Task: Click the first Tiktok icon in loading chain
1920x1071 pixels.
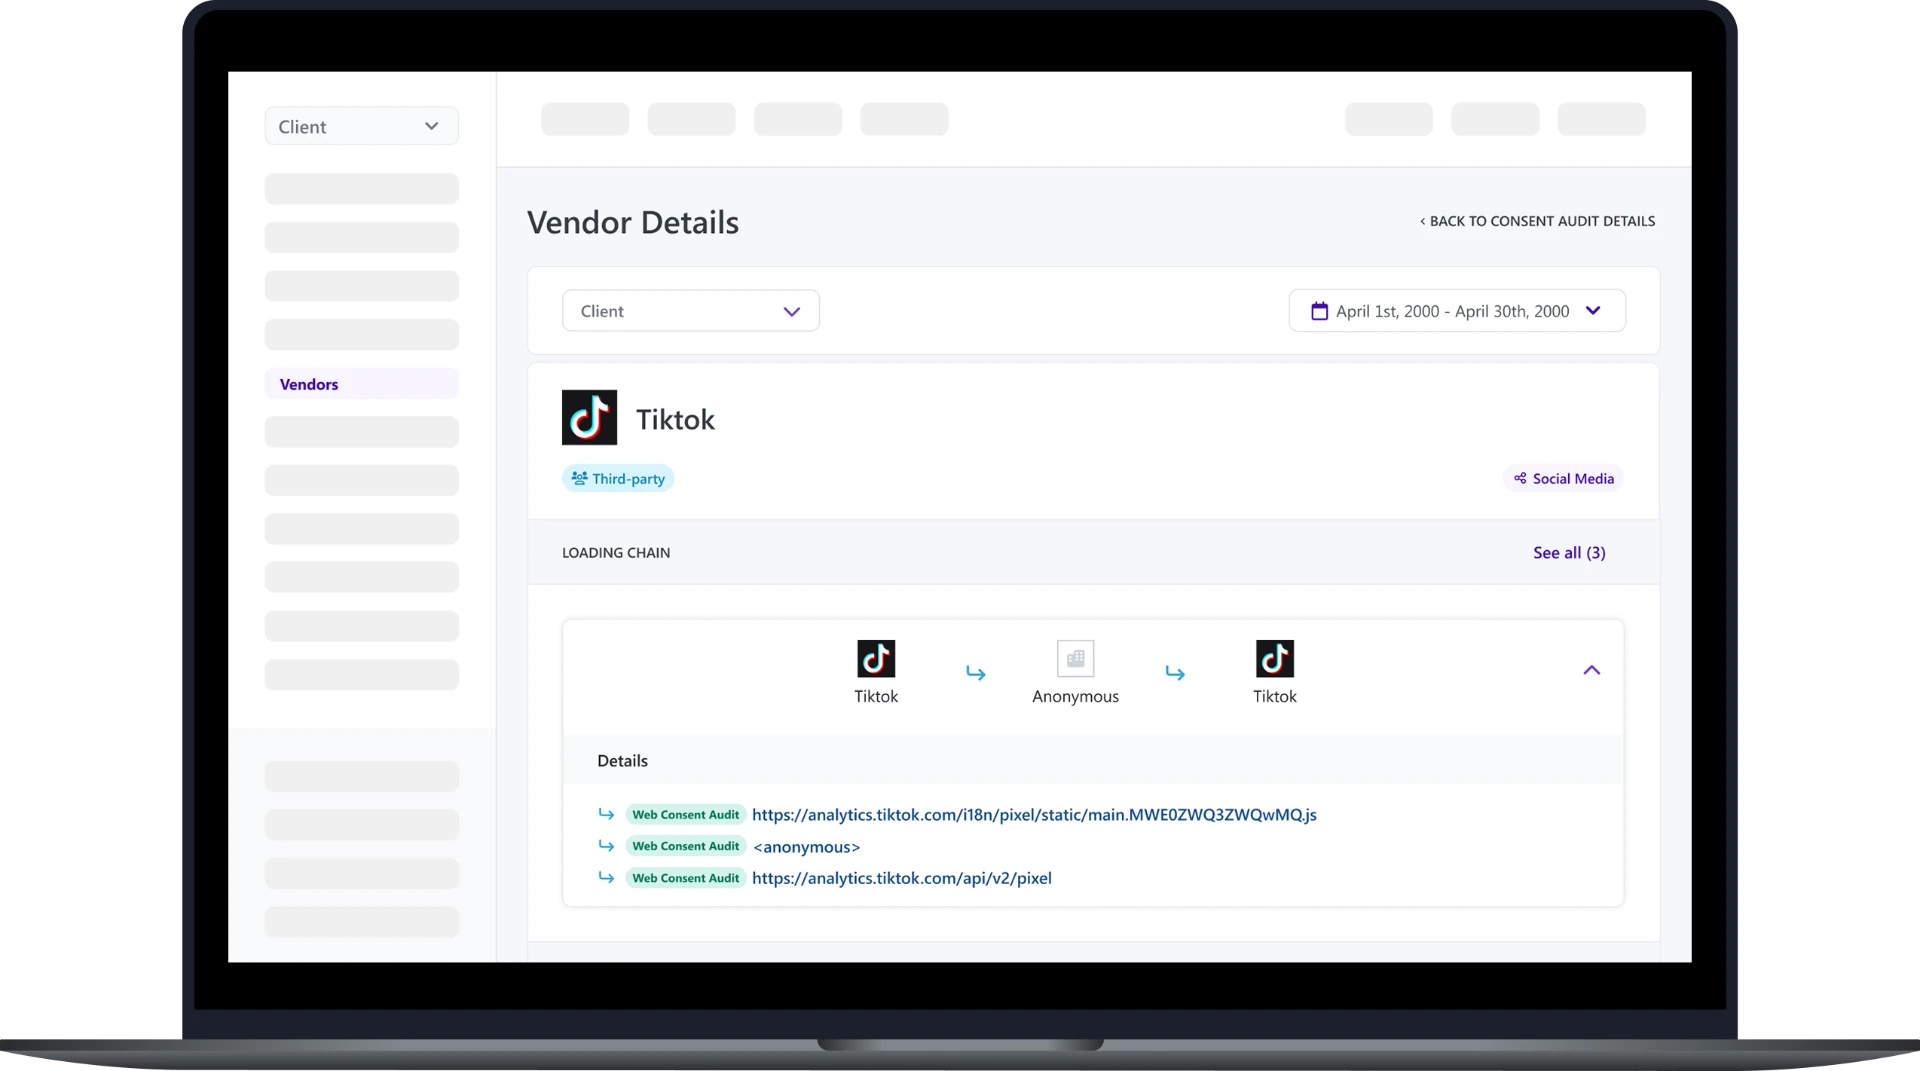Action: 876,659
